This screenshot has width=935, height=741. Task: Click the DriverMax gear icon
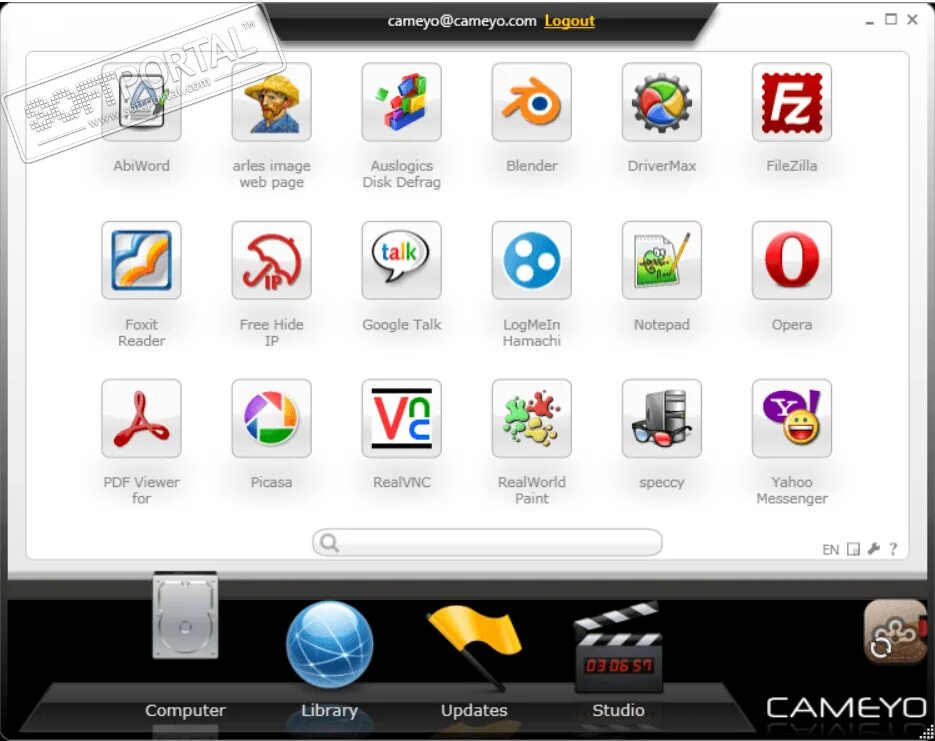[661, 102]
